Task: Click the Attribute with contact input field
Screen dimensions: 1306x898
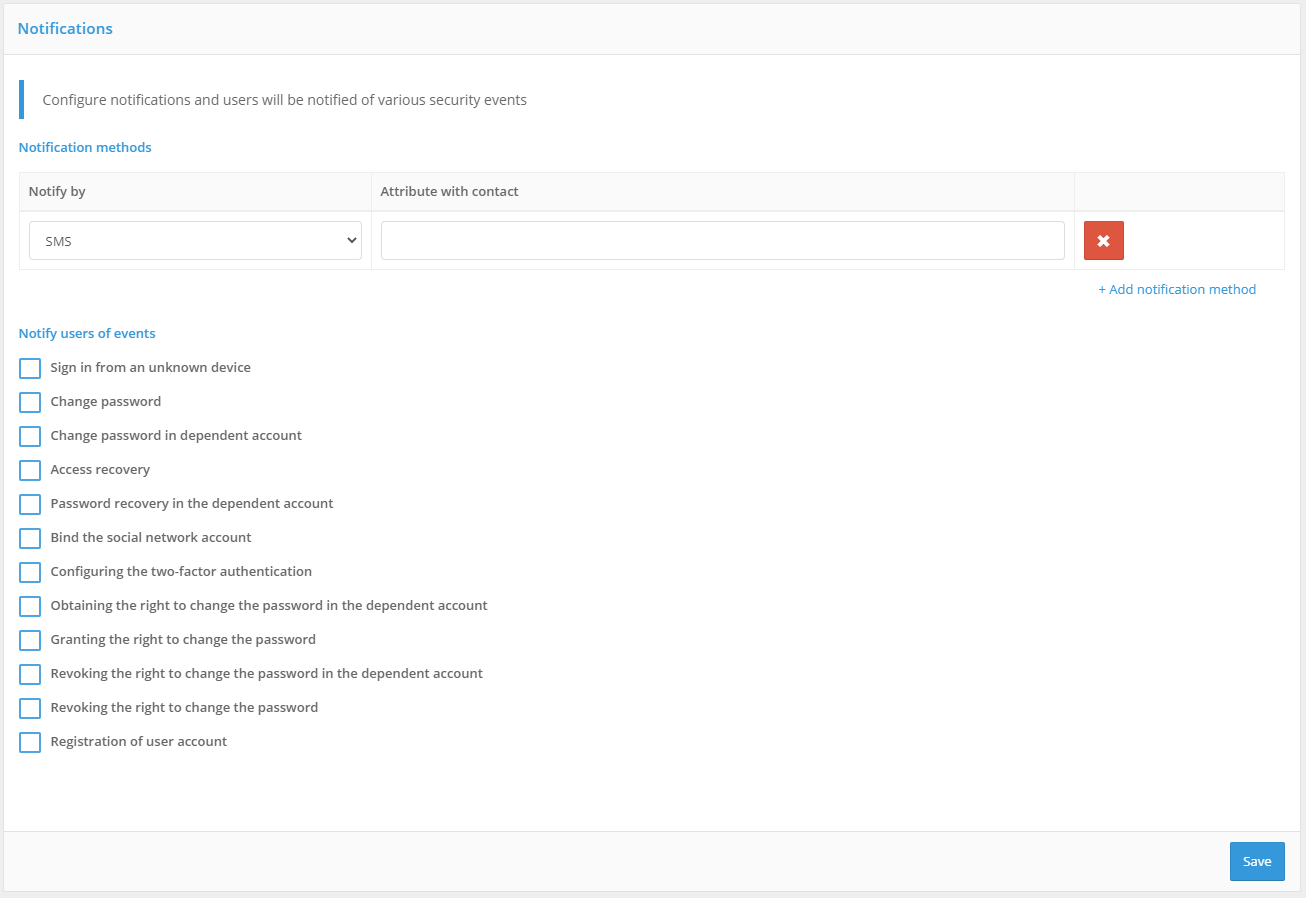Action: tap(722, 240)
